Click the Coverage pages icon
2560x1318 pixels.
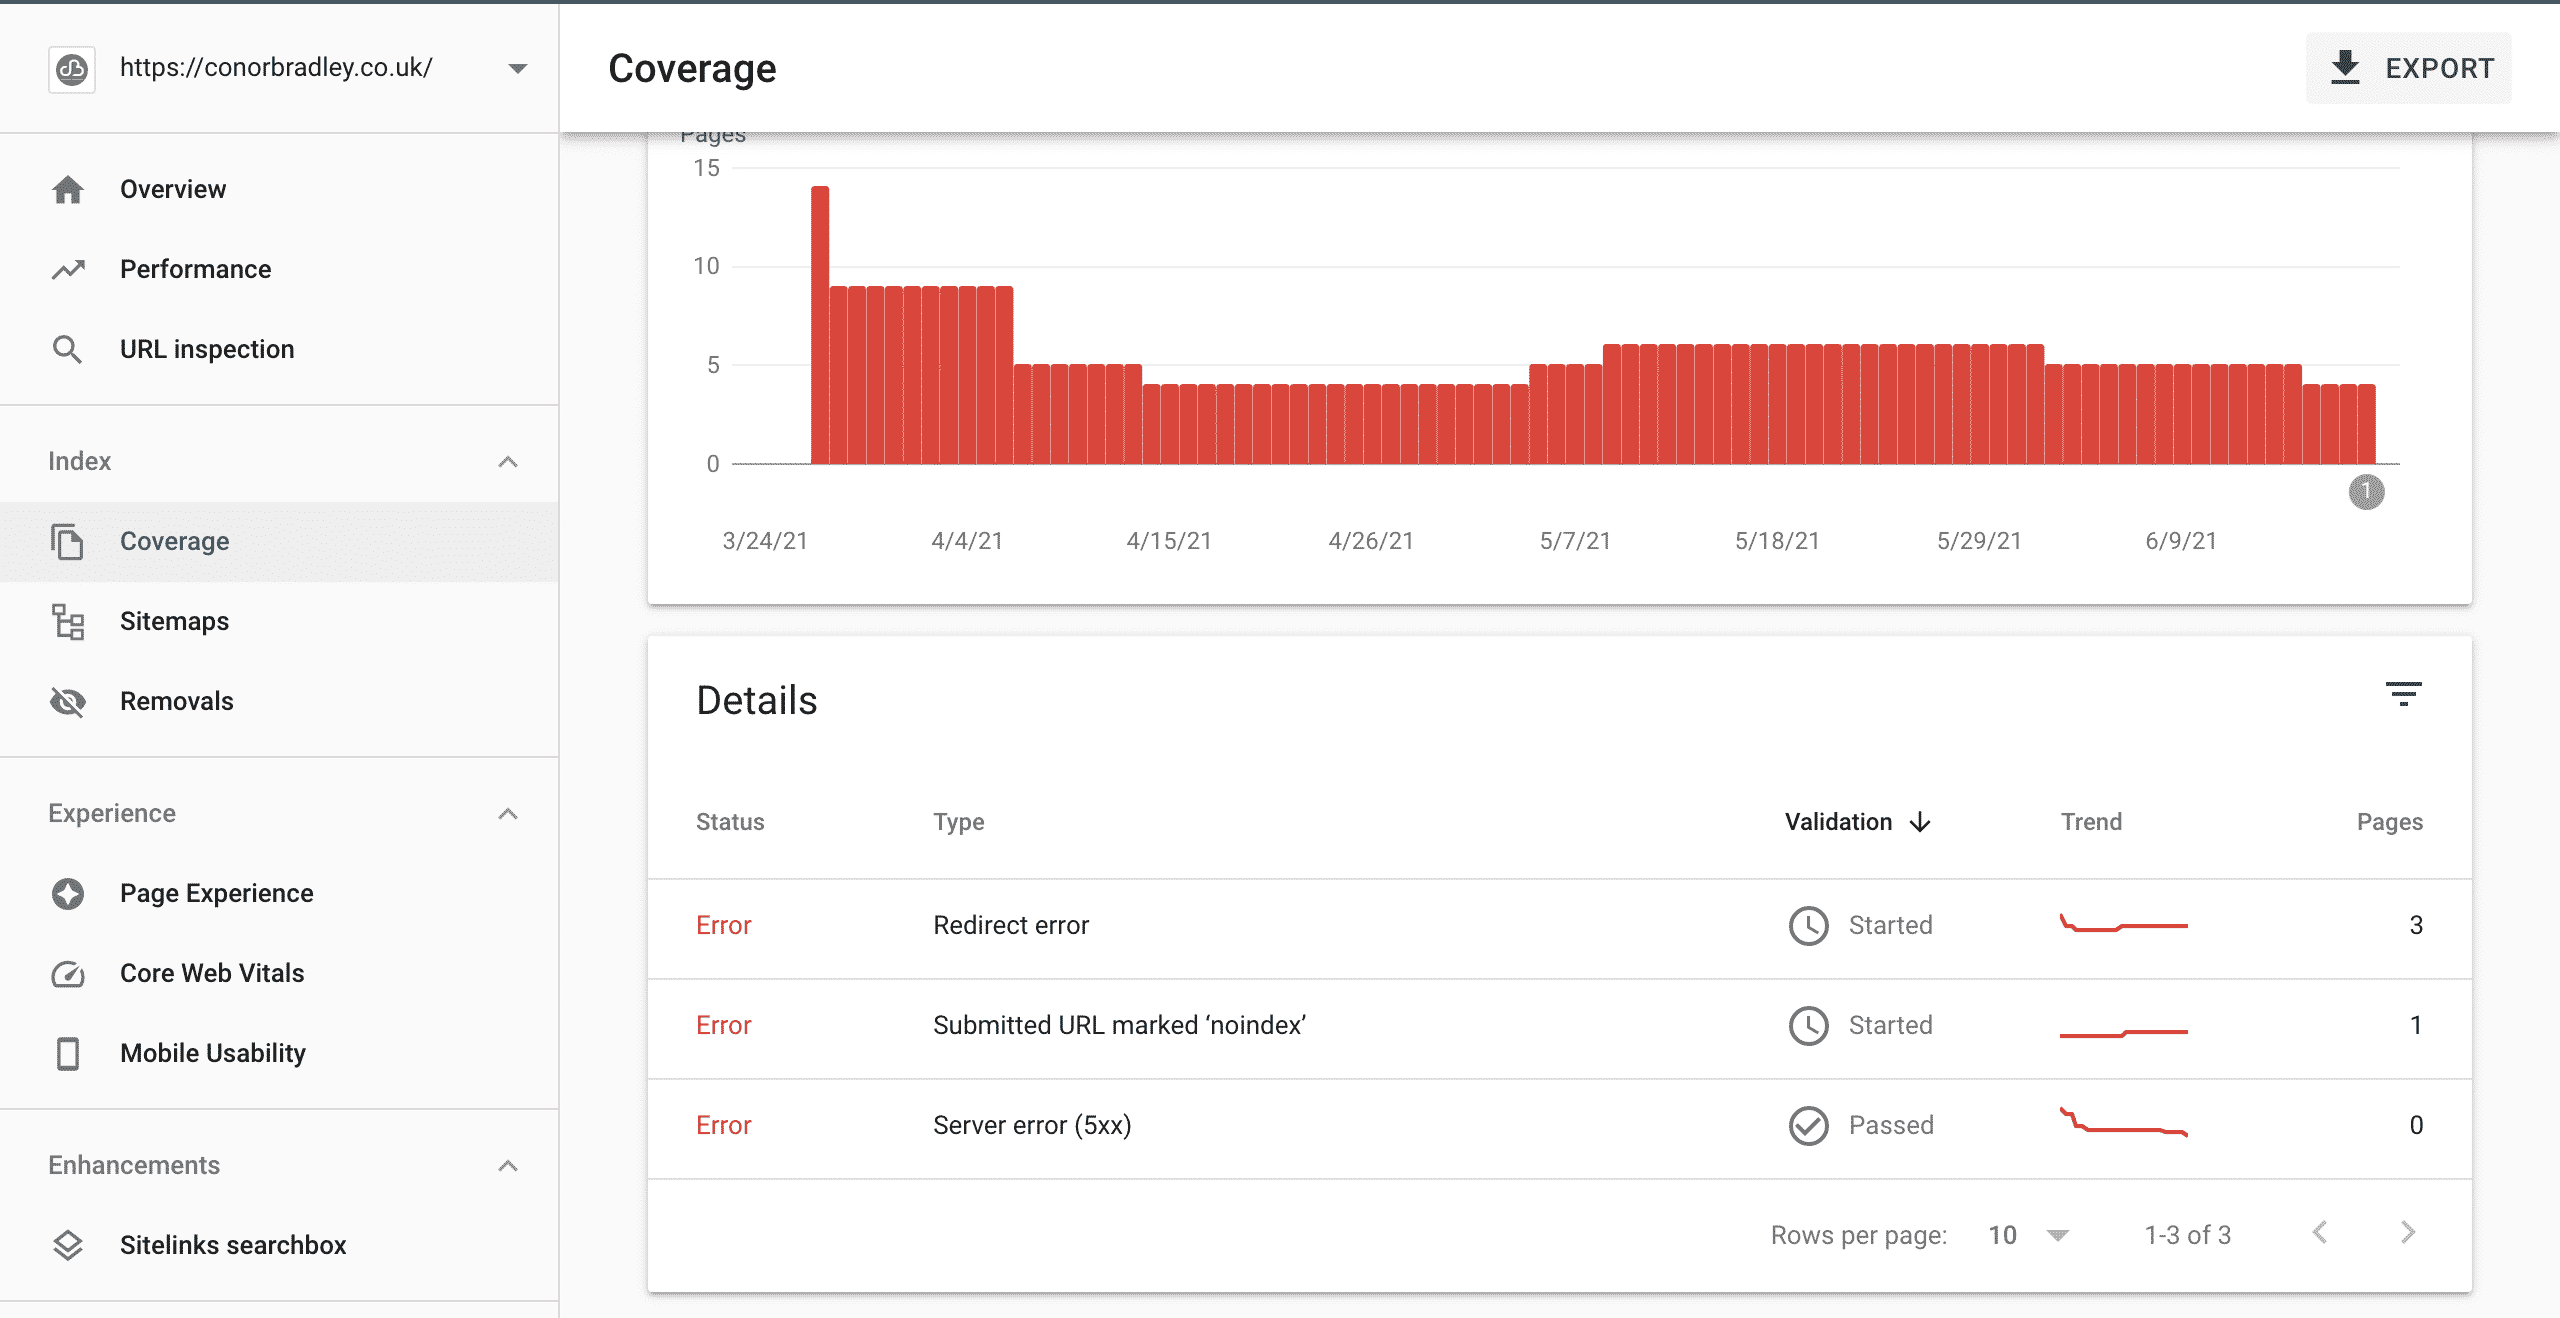click(67, 541)
